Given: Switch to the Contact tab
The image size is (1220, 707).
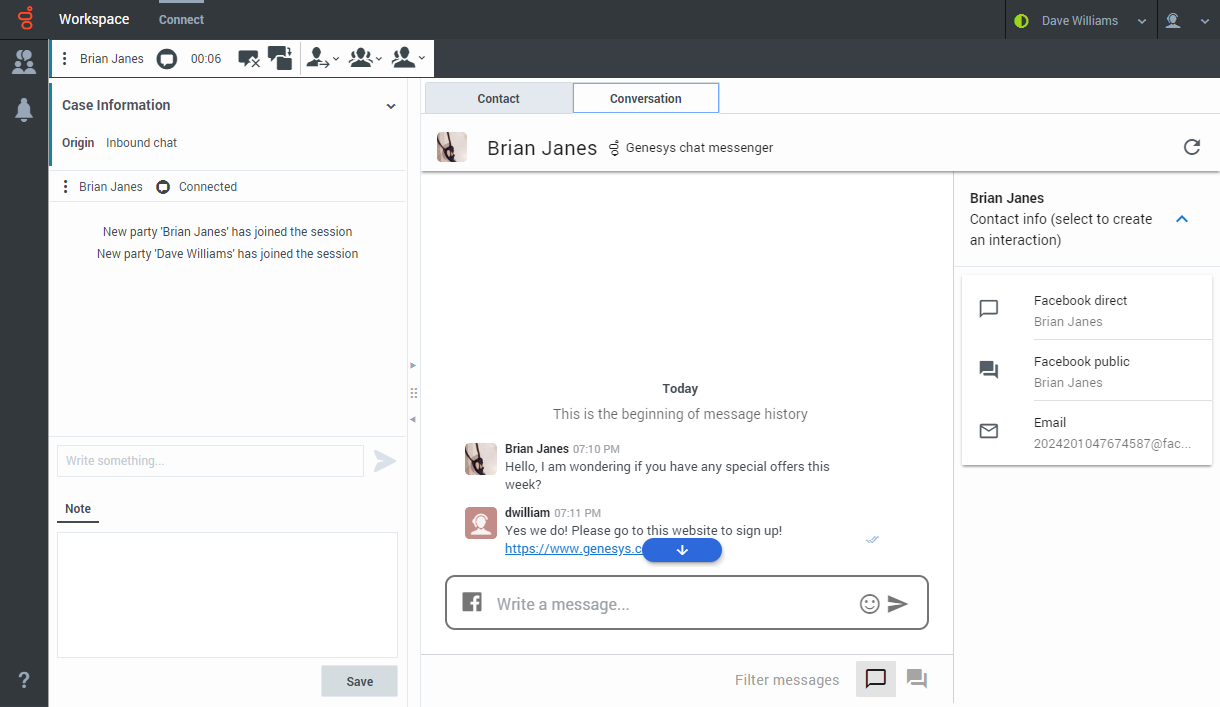Looking at the screenshot, I should point(498,99).
